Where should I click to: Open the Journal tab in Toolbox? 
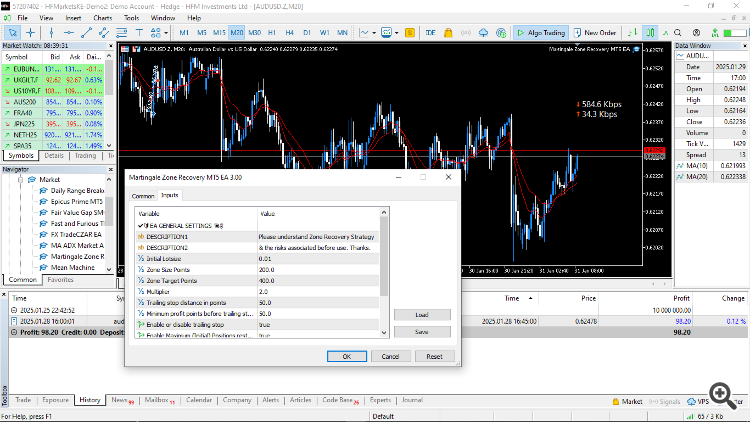[412, 400]
